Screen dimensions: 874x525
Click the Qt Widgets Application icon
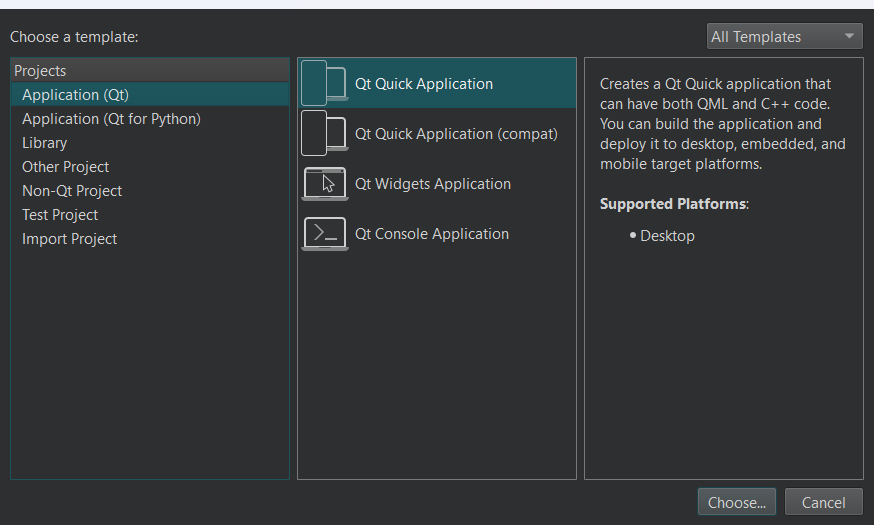325,183
